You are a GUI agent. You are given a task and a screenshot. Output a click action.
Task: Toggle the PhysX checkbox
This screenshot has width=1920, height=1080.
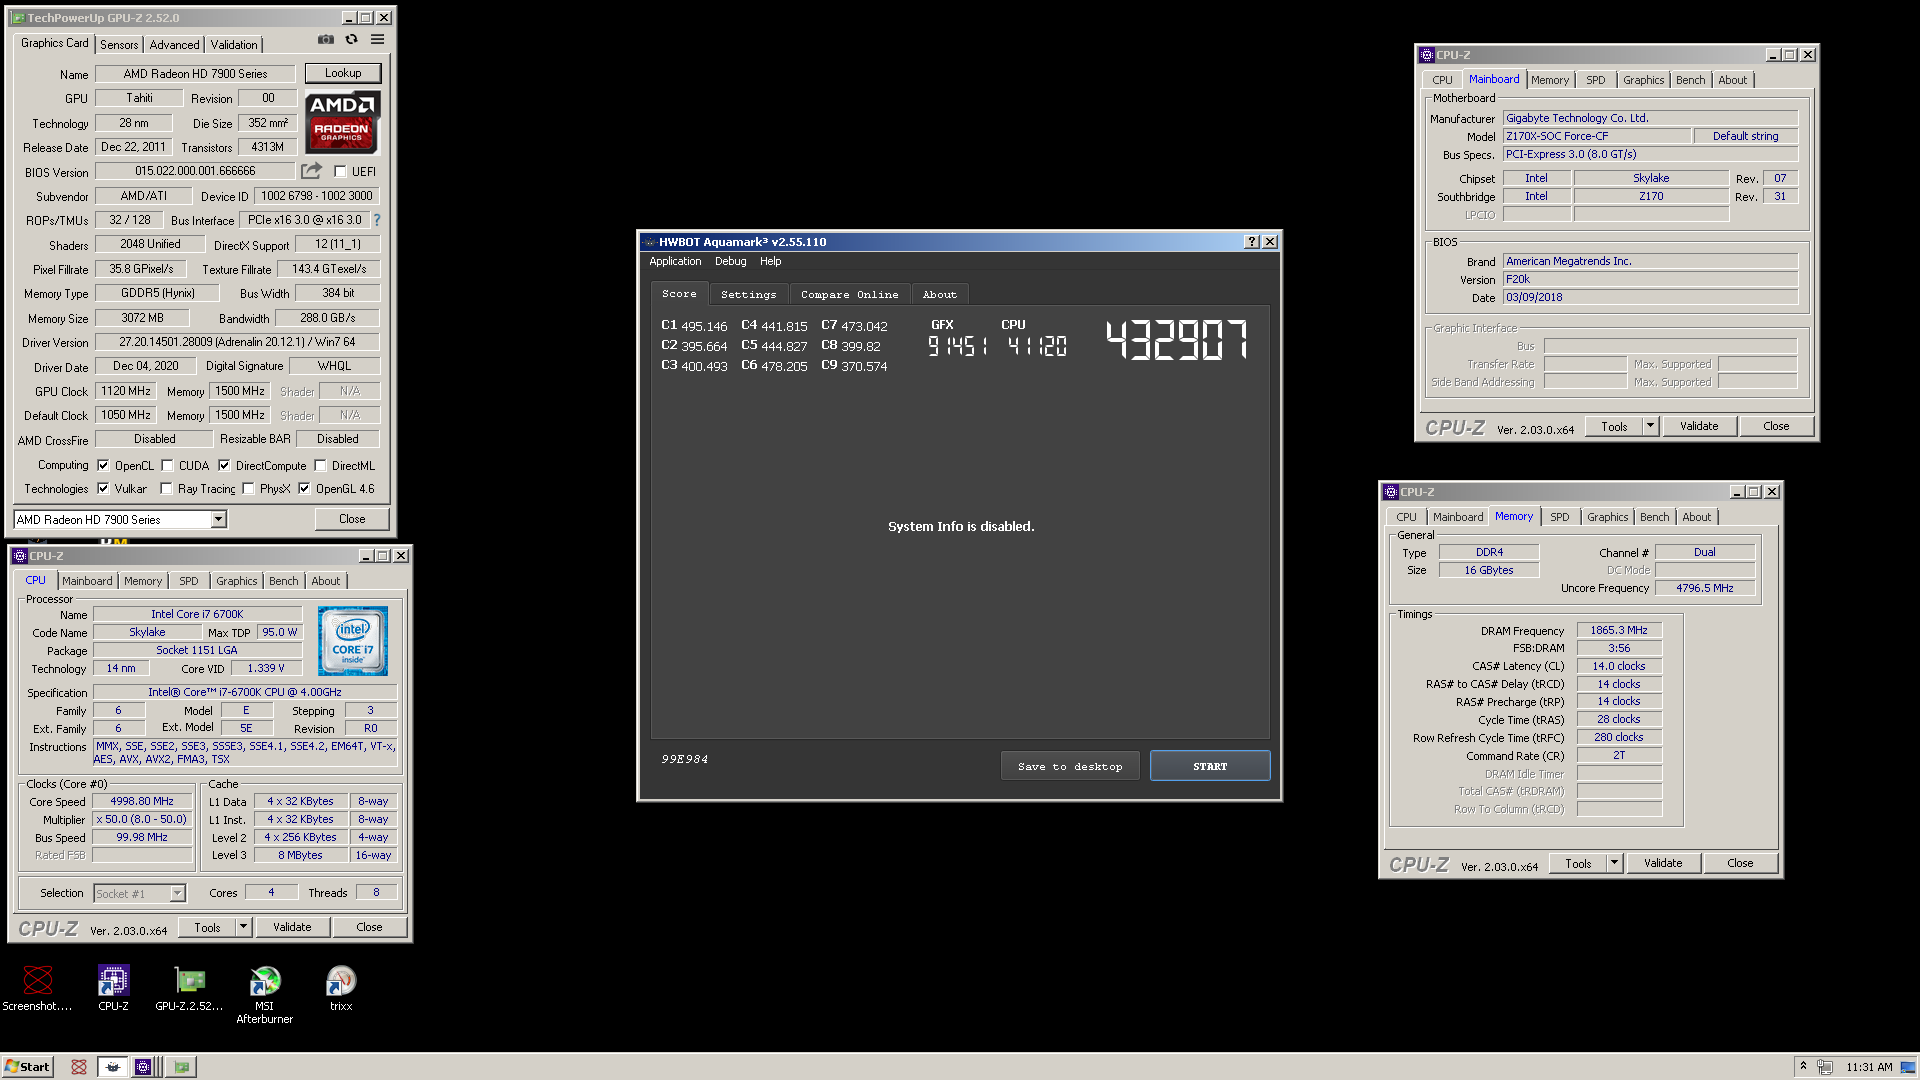[x=248, y=488]
